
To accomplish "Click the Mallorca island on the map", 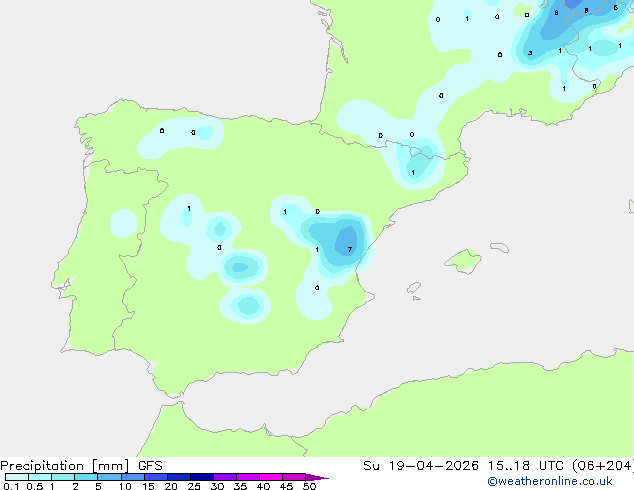I will (463, 261).
